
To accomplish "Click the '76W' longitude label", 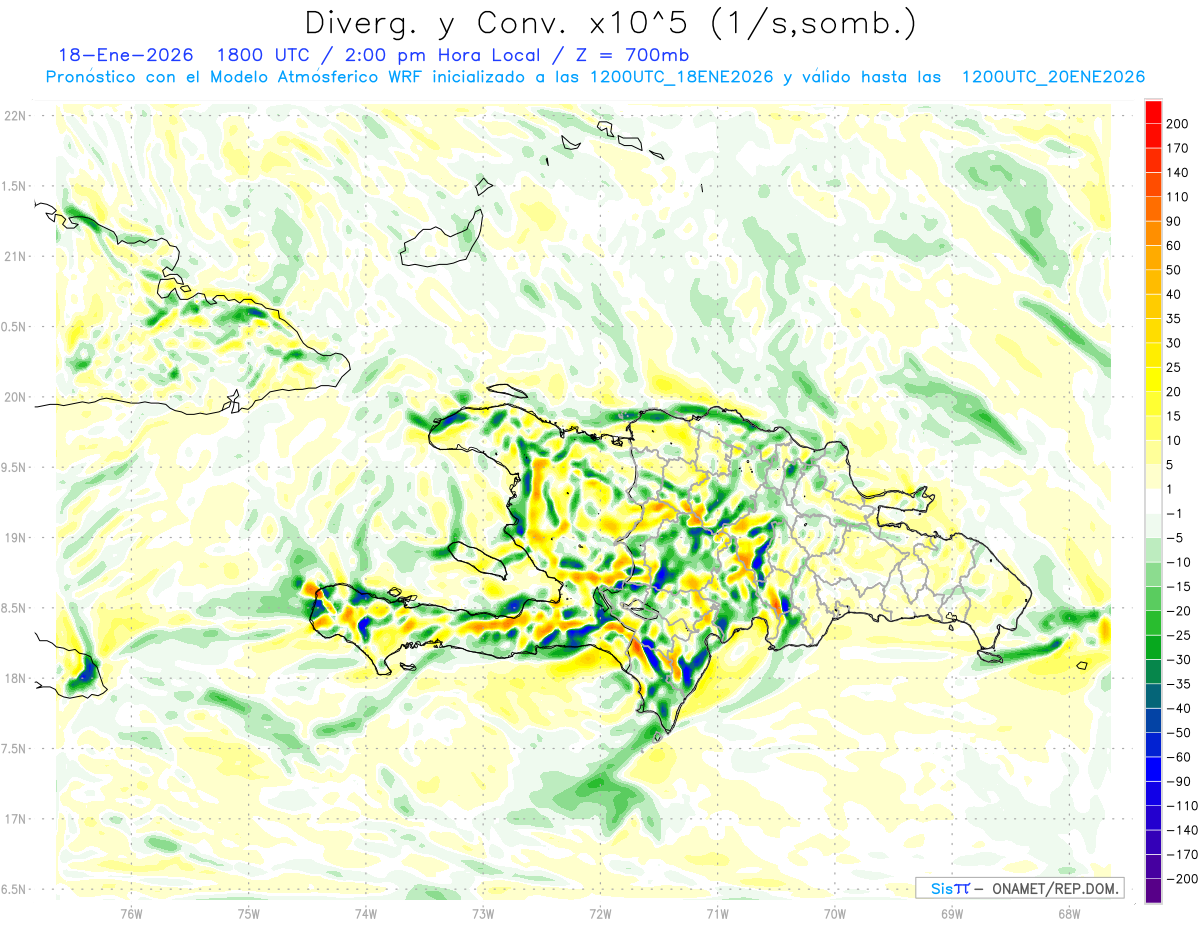I will [132, 912].
